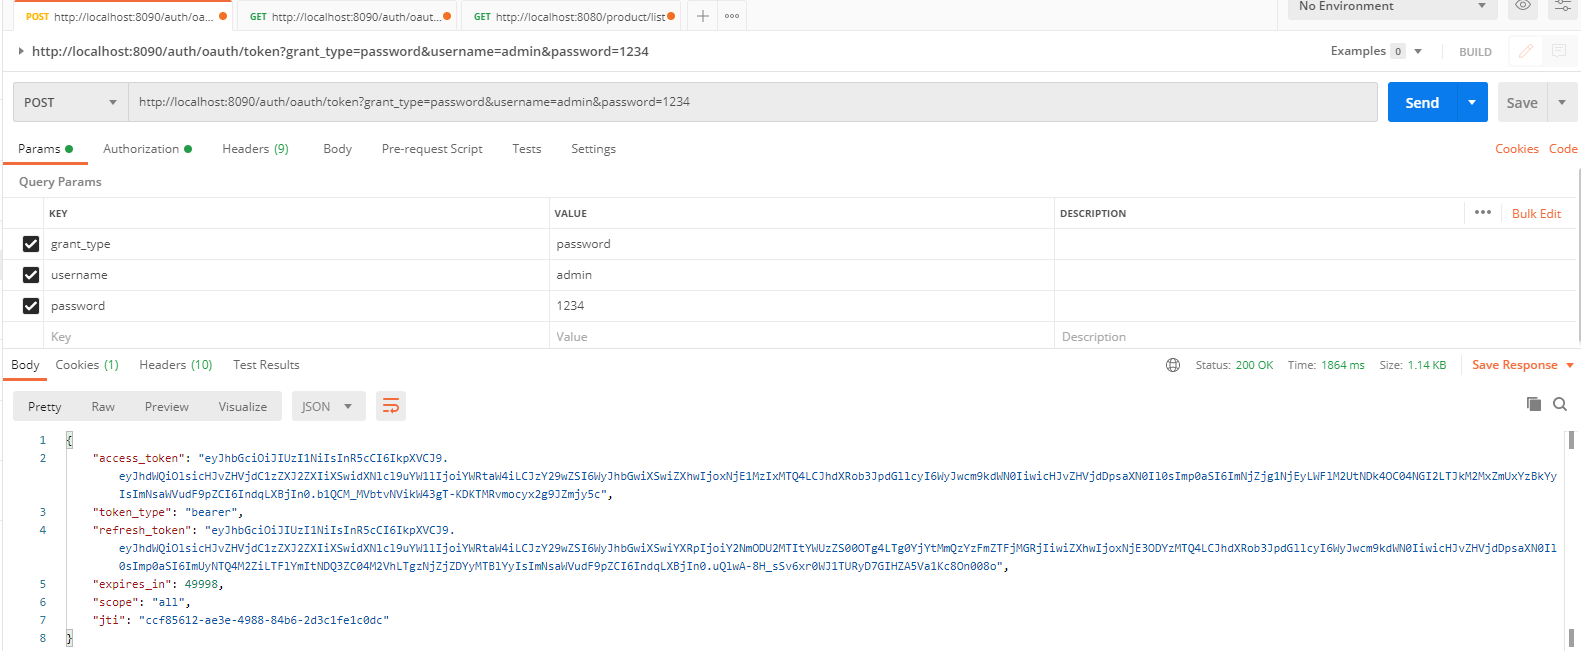Screen dimensions: 1581x651
Task: Click the Save button
Action: click(x=1522, y=102)
